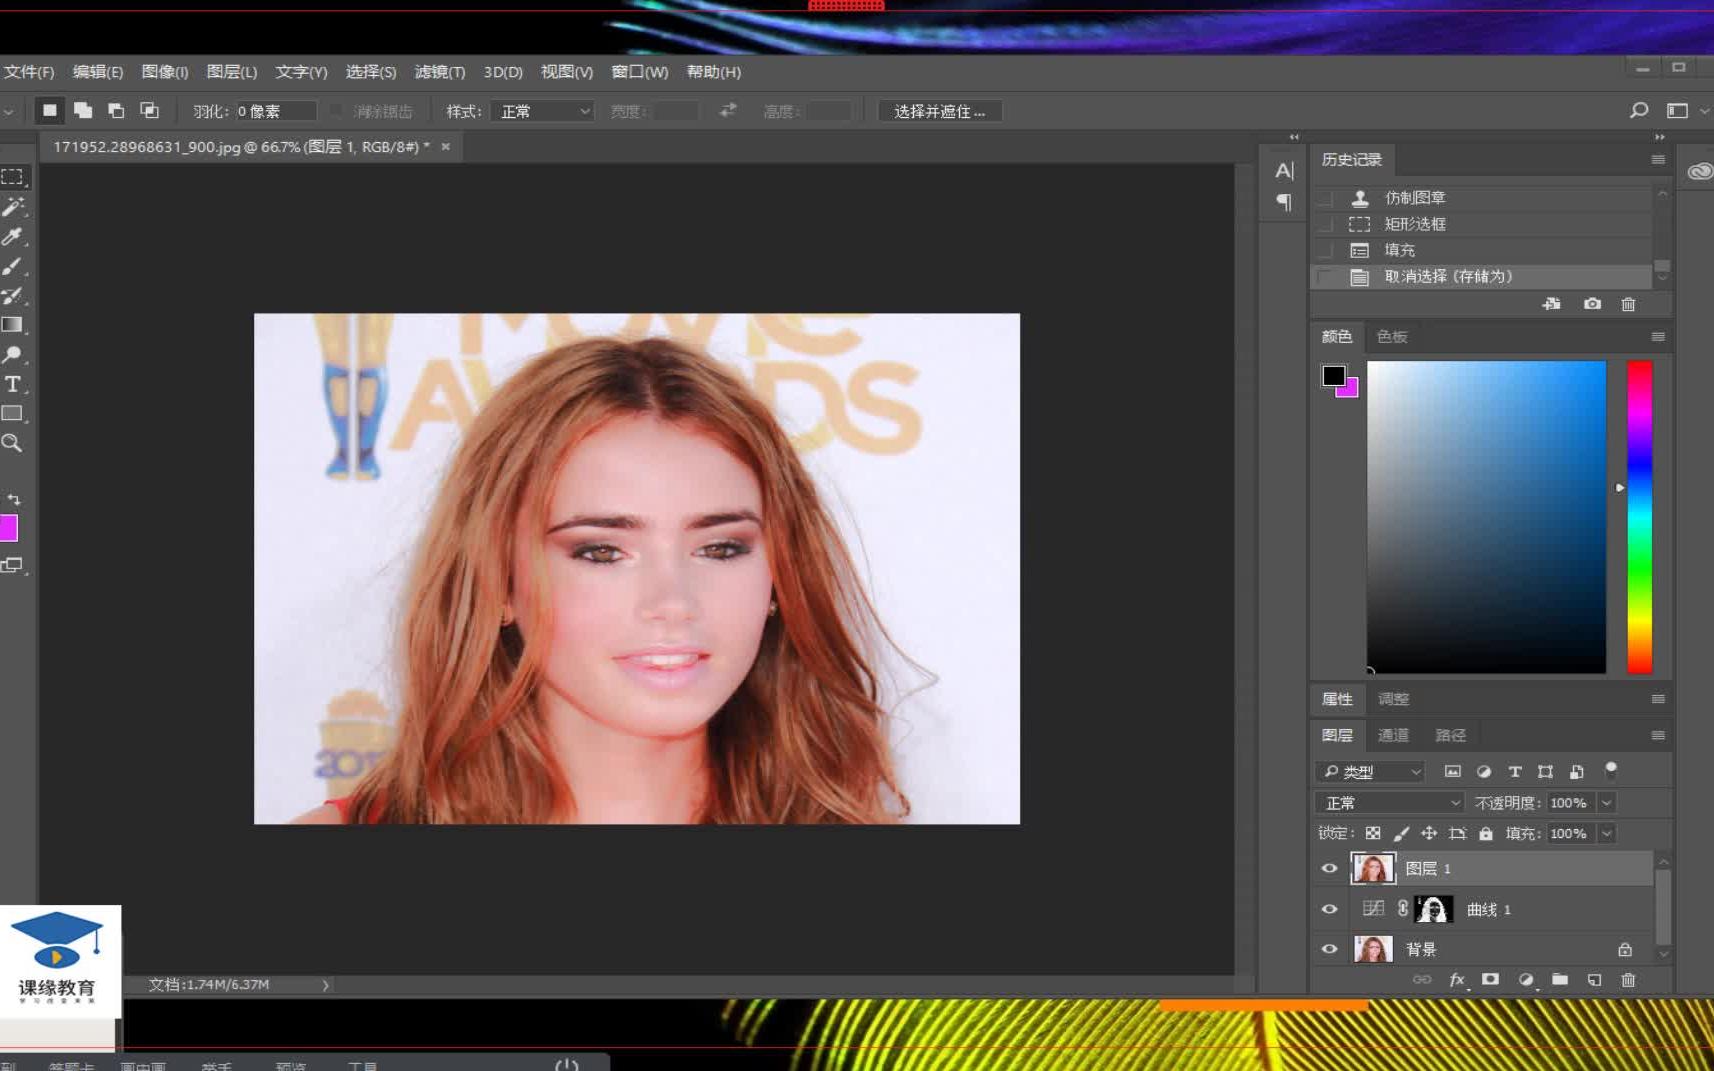Select the Gradient tool

pyautogui.click(x=13, y=325)
